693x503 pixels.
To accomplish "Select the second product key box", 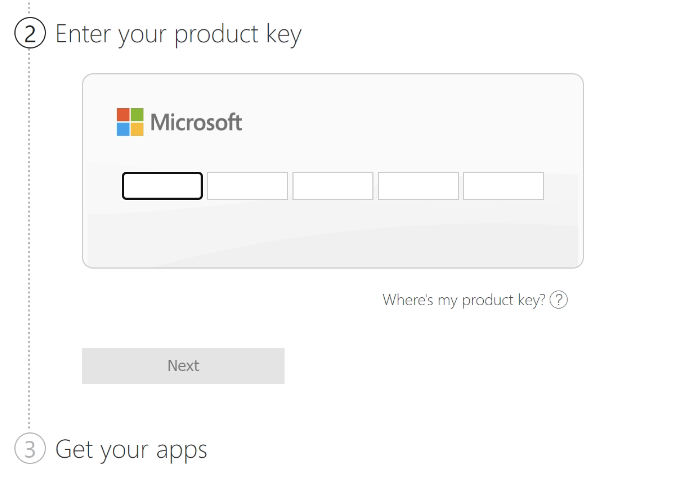I will pyautogui.click(x=247, y=186).
